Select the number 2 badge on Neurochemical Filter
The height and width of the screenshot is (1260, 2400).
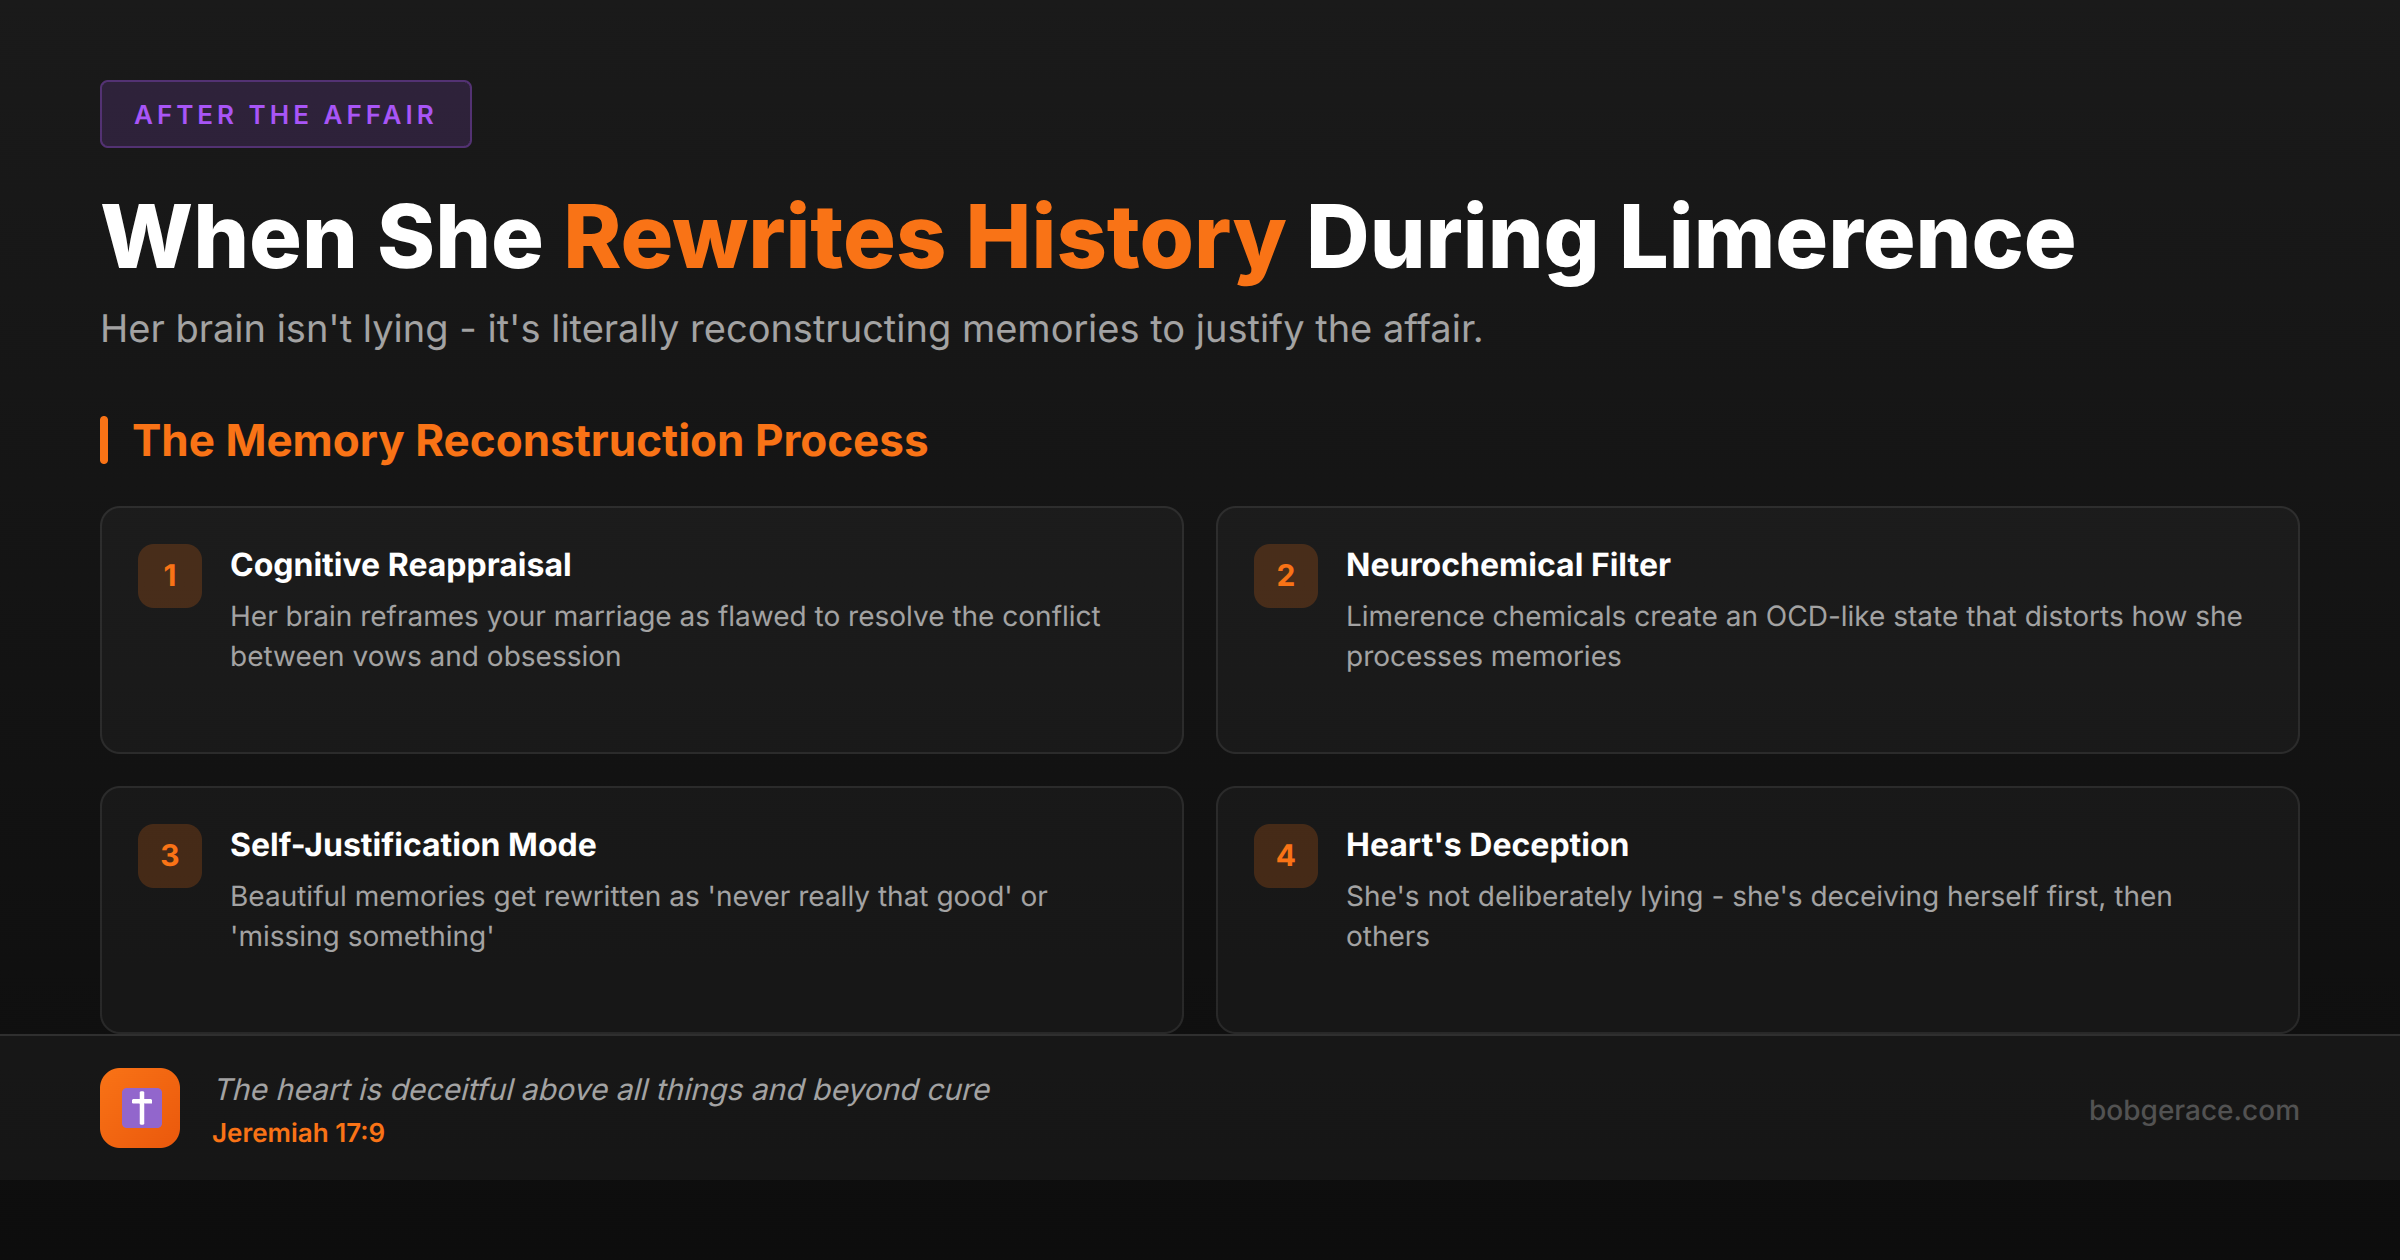click(x=1285, y=576)
